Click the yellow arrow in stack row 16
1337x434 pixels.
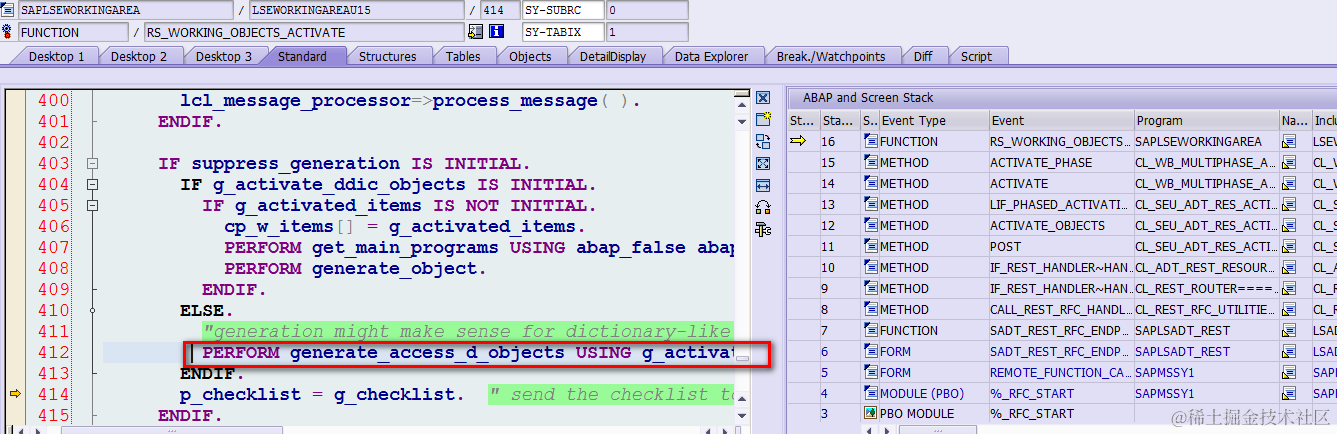[x=797, y=141]
